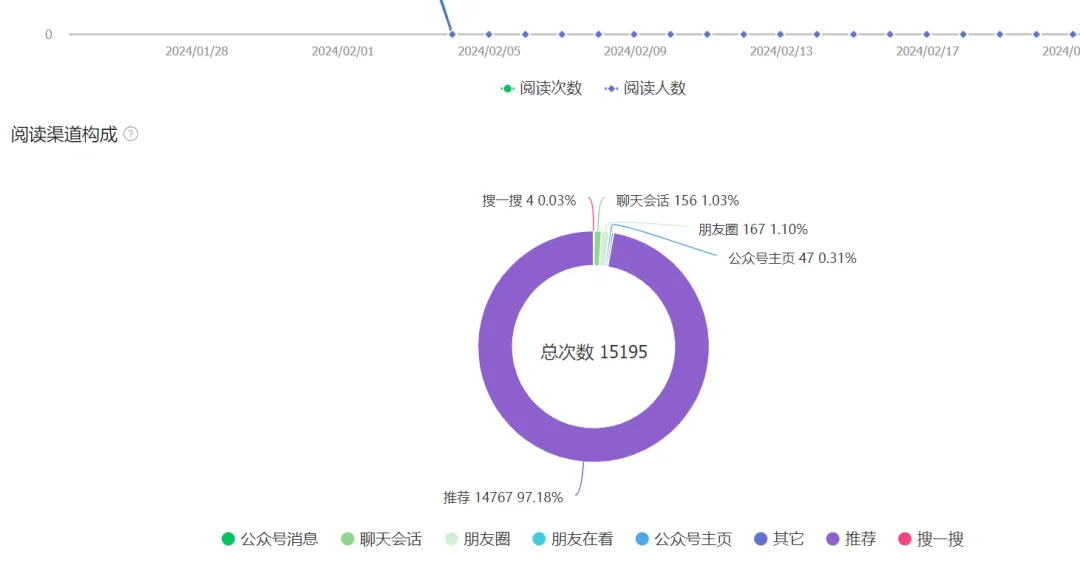Toggle 推荐 legend entry

point(851,539)
